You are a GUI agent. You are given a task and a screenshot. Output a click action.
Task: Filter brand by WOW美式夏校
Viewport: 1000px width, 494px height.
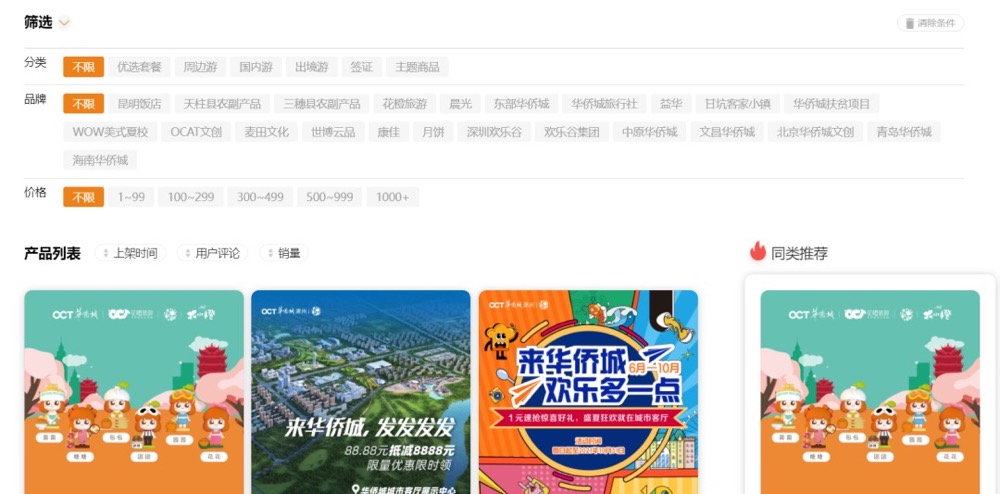(x=110, y=132)
